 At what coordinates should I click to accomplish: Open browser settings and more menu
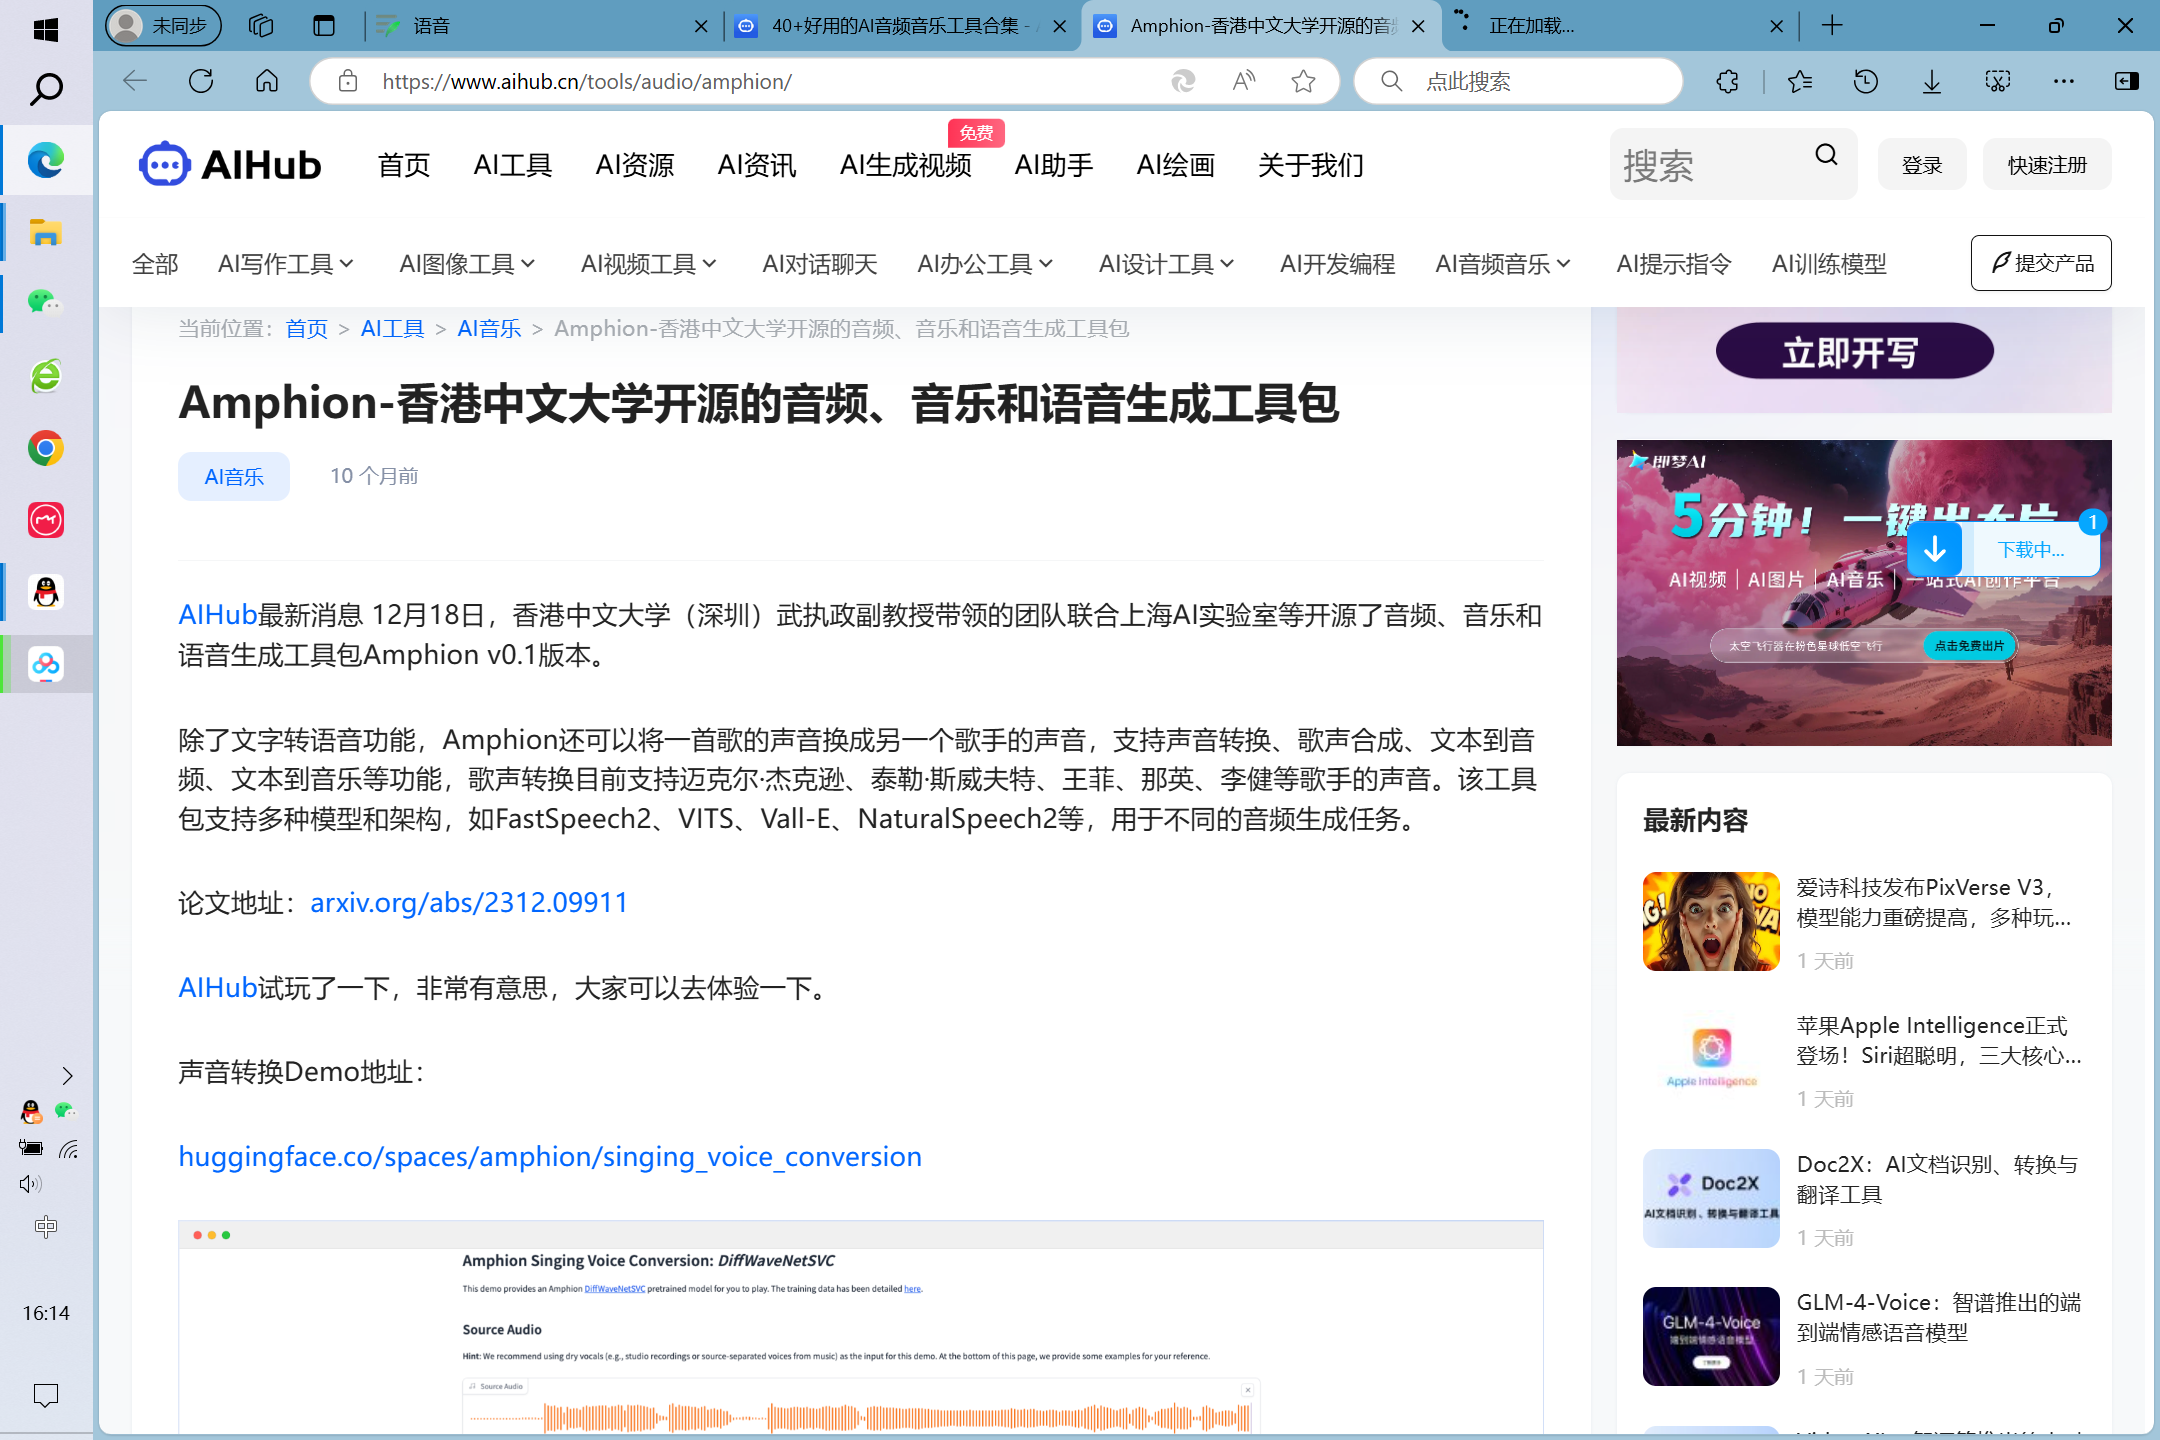(x=2064, y=81)
